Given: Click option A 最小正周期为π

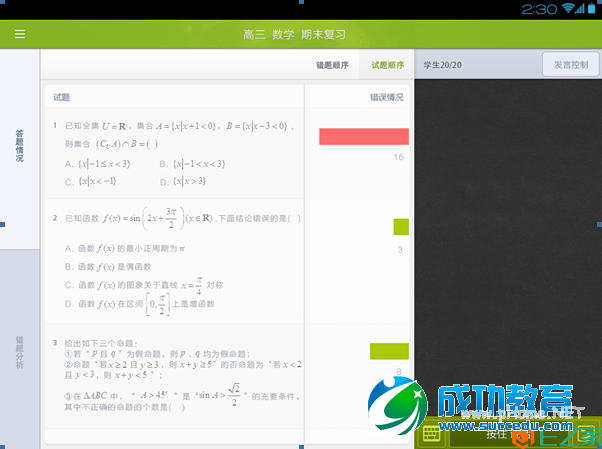Looking at the screenshot, I should [125, 249].
